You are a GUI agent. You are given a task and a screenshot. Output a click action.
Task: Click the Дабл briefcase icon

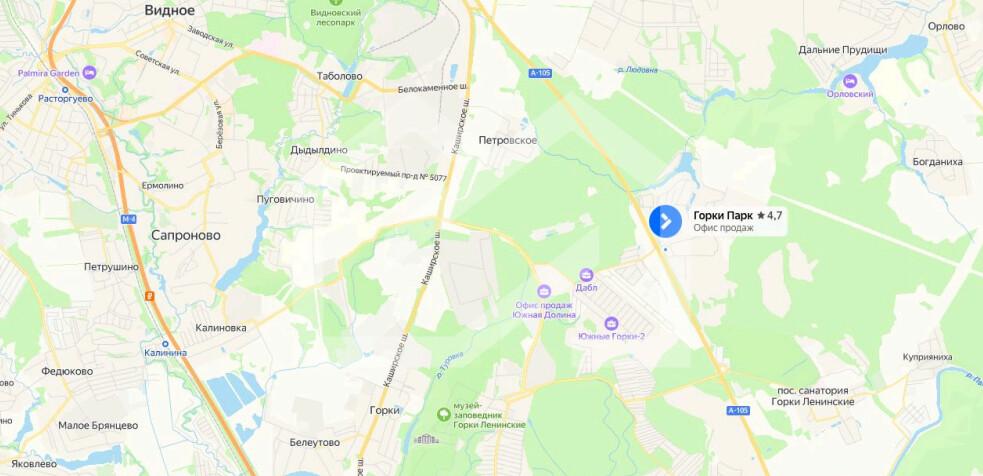586,274
